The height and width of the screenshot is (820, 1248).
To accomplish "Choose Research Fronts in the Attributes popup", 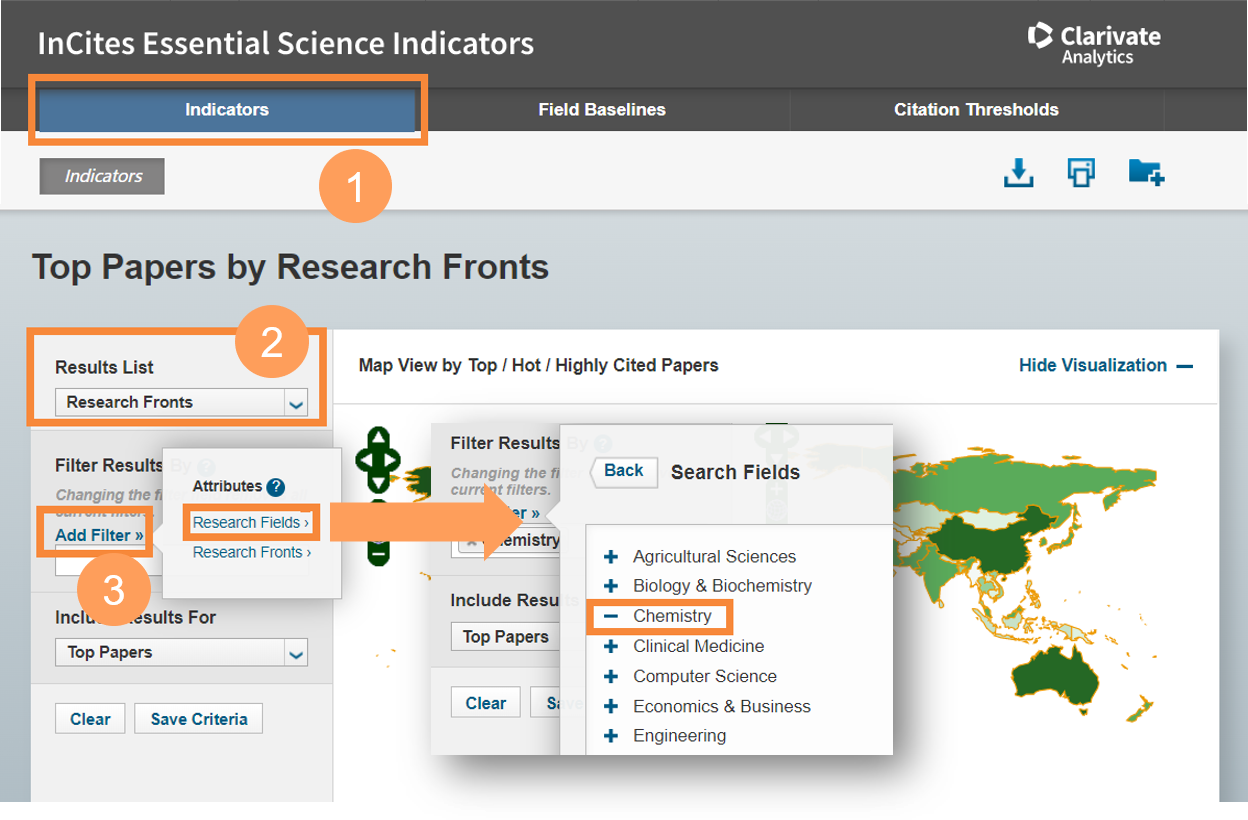I will click(x=252, y=552).
